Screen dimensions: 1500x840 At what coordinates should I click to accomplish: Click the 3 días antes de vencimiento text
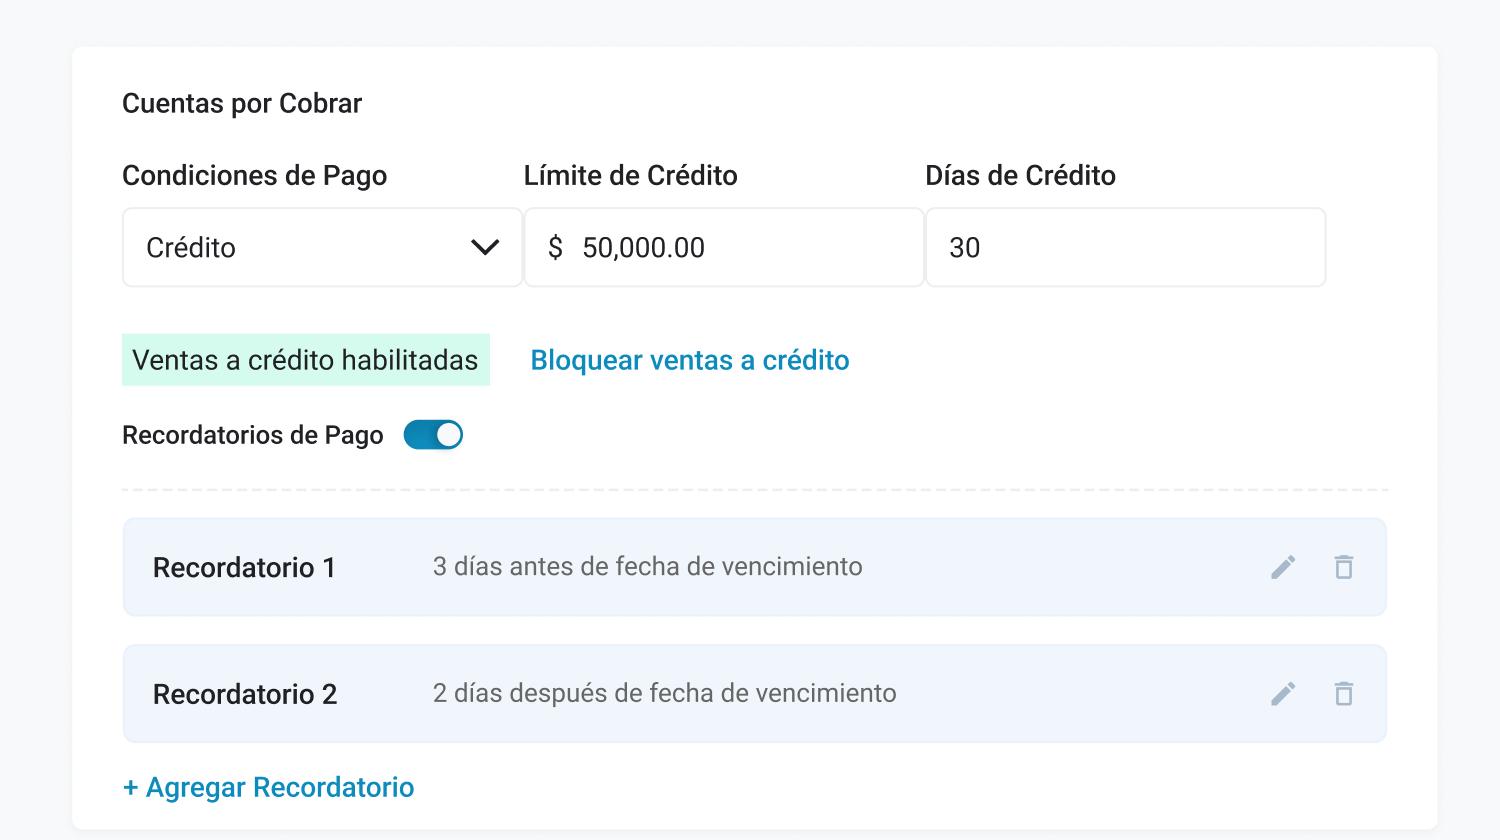[x=647, y=567]
